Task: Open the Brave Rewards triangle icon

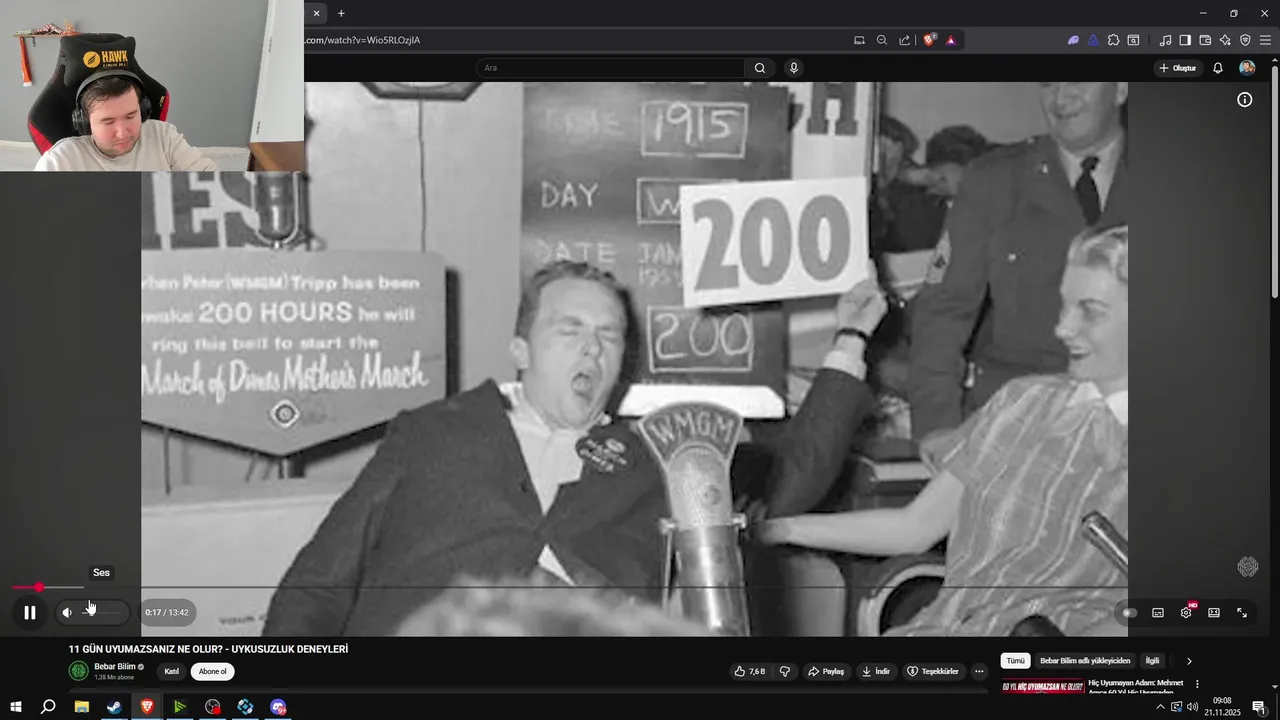Action: coord(950,40)
